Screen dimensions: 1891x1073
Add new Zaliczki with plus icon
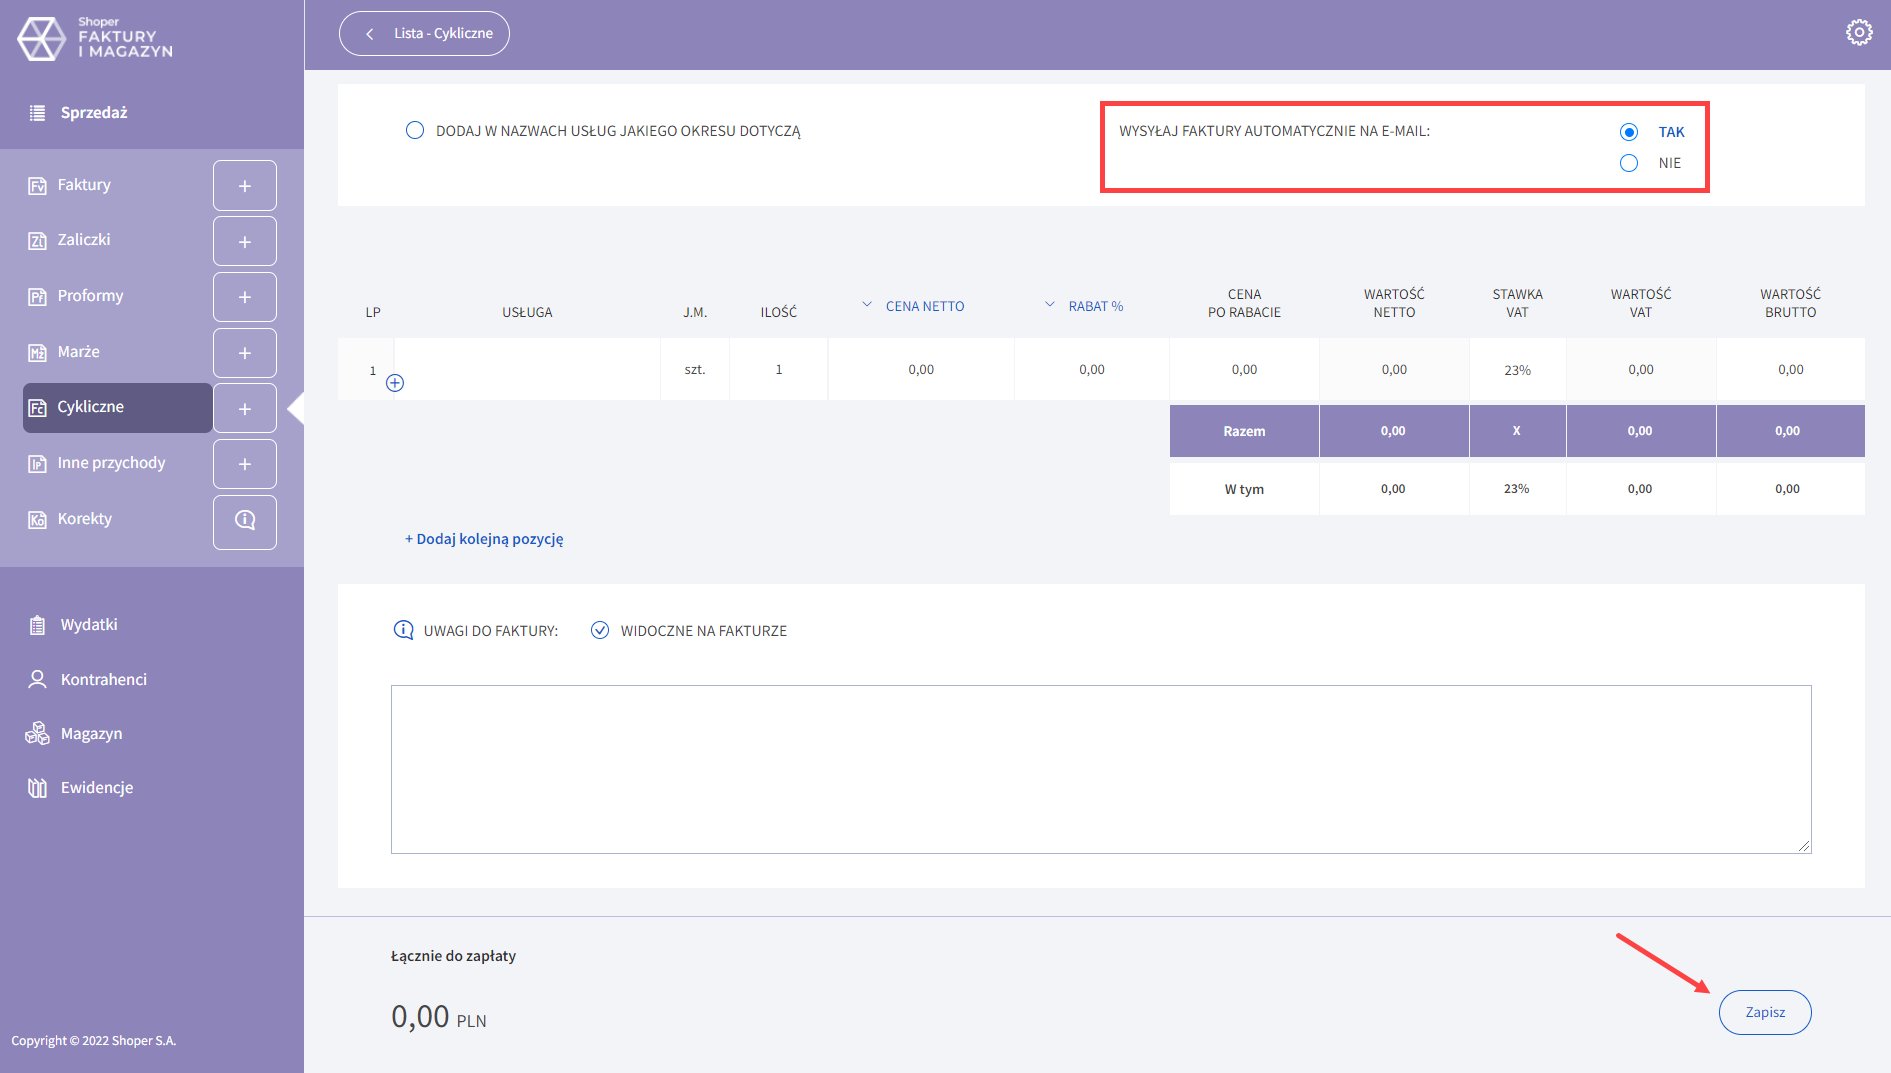[244, 242]
